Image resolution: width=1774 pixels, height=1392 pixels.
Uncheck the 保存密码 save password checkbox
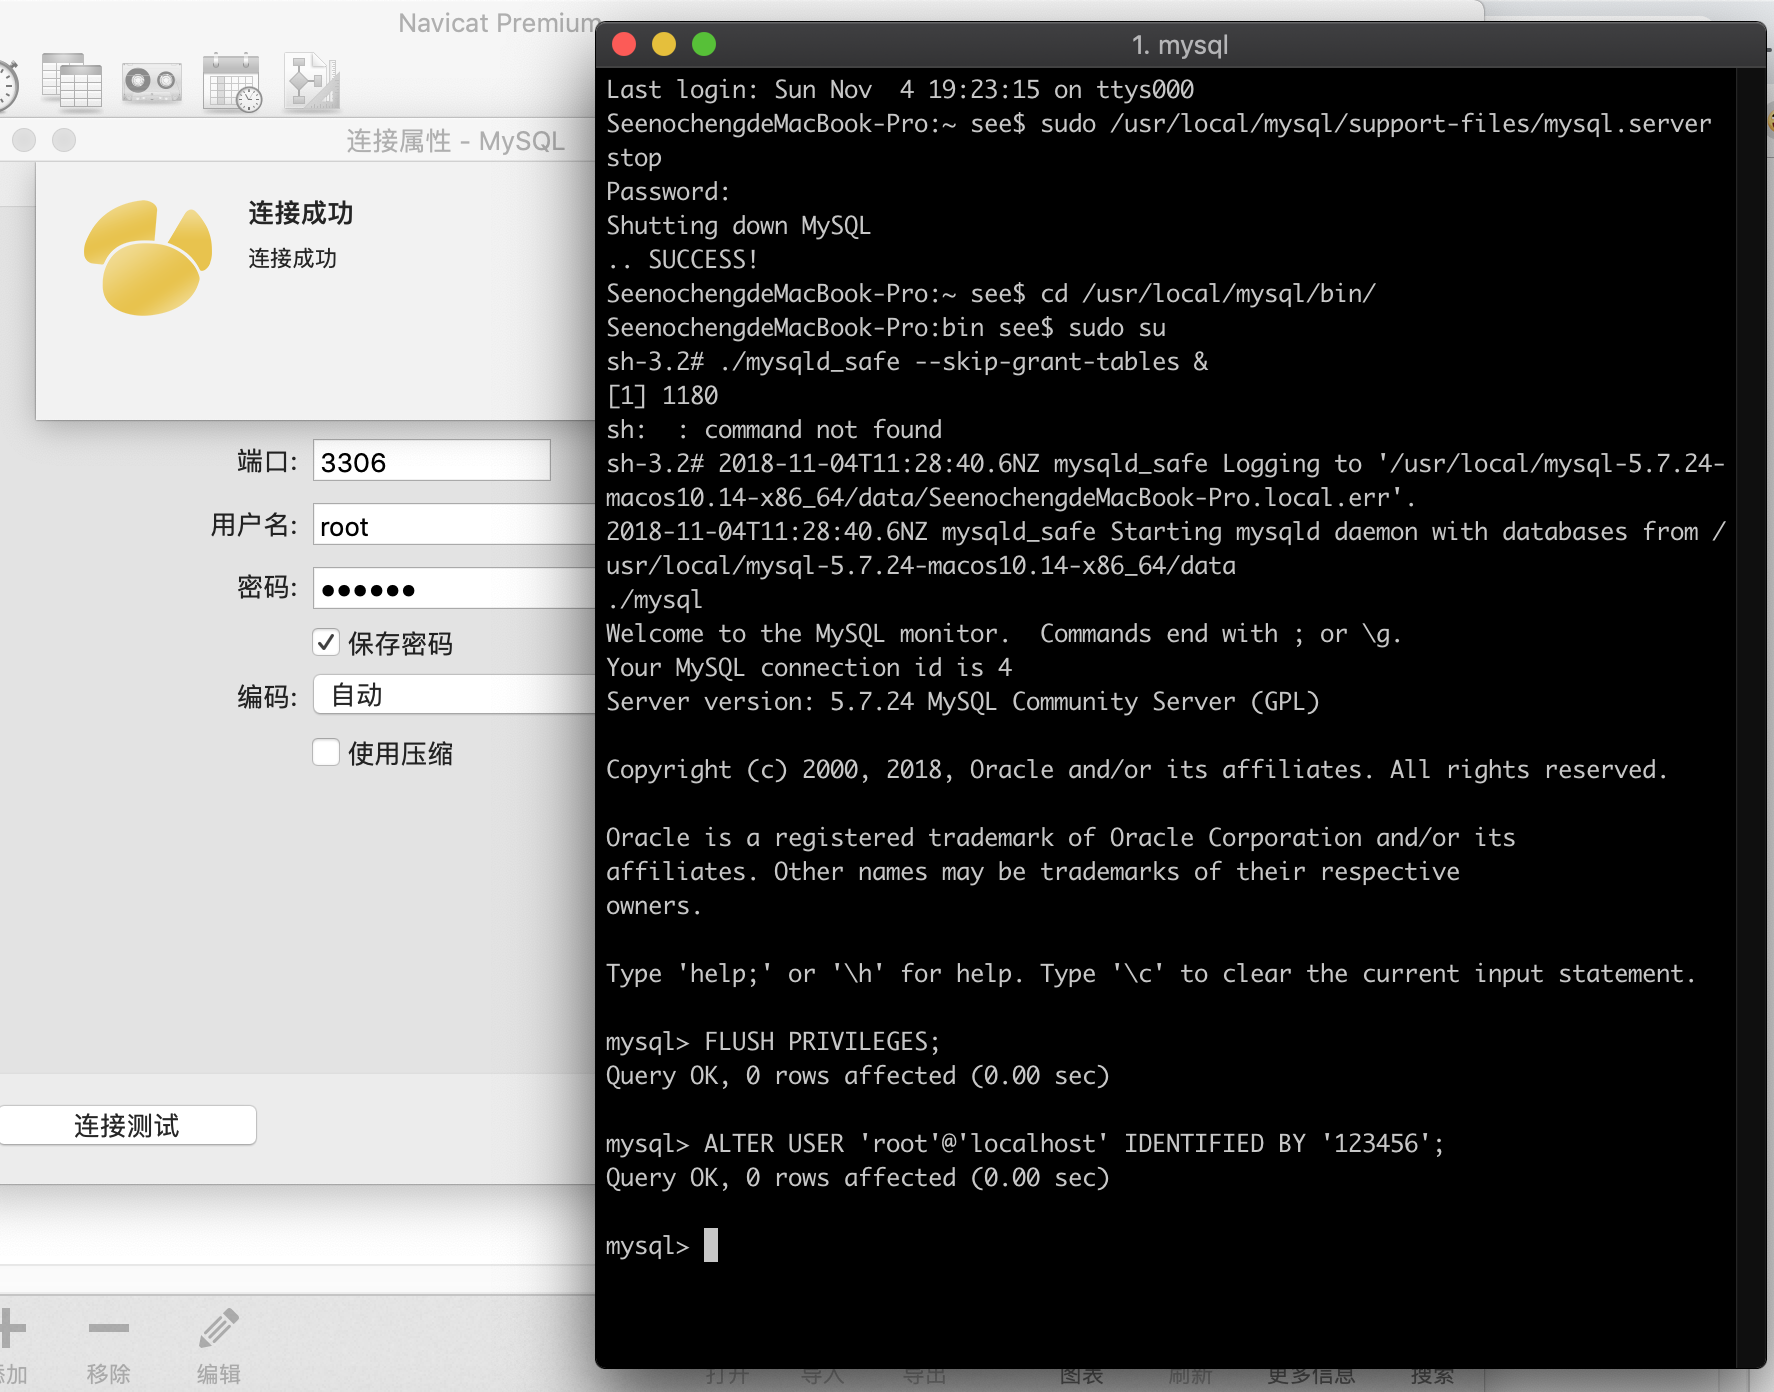(326, 642)
